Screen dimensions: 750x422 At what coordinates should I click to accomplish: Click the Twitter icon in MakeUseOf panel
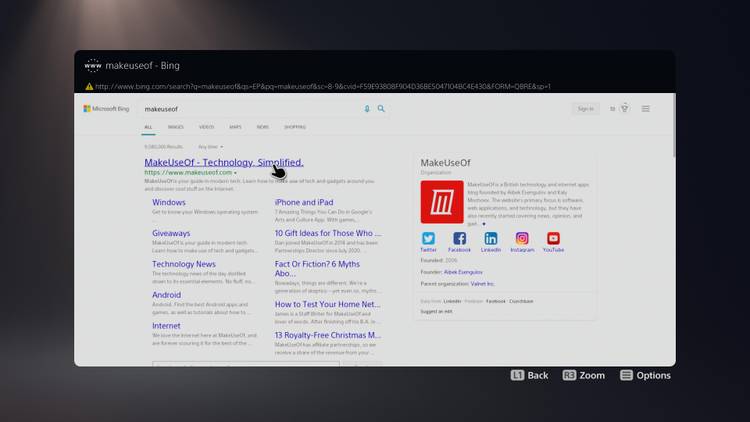click(x=428, y=239)
